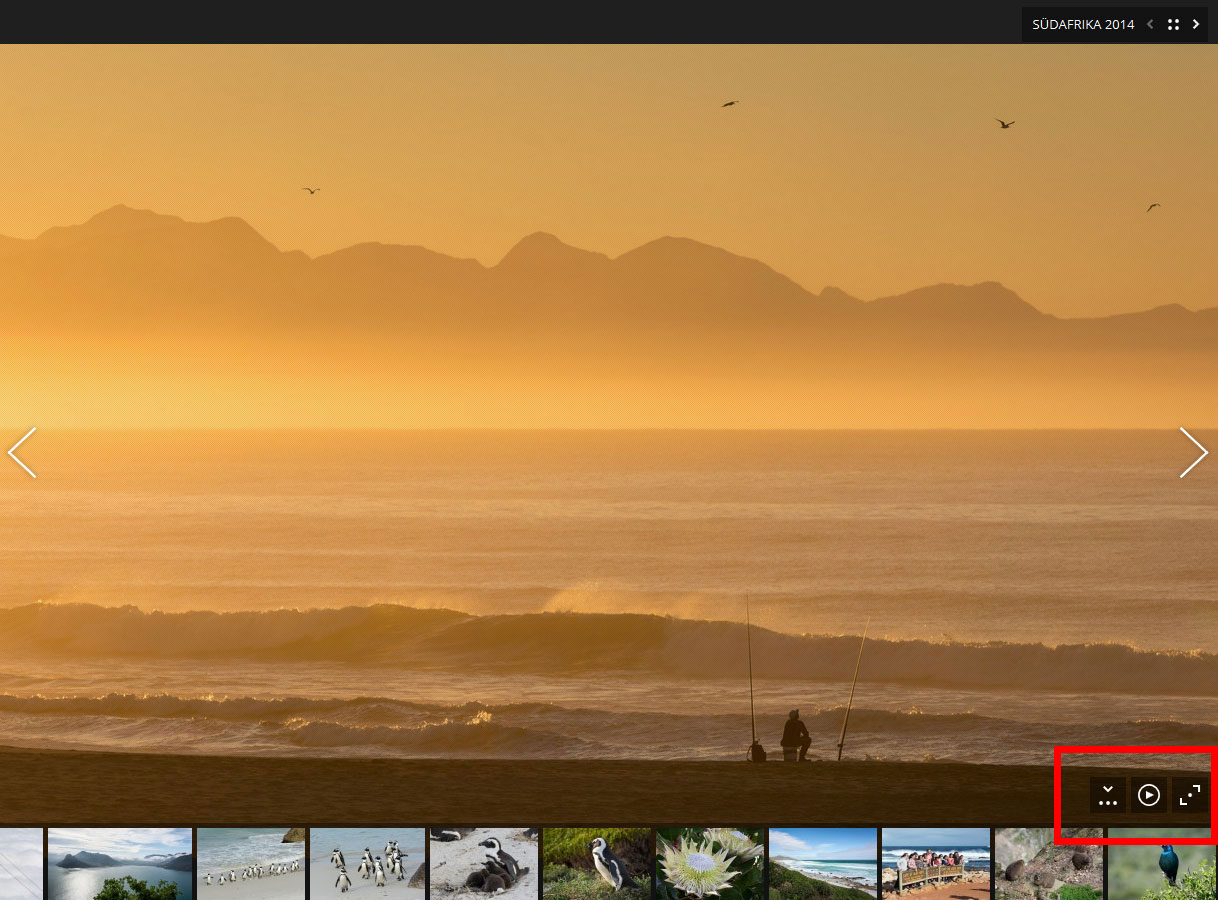Open thumbnail of single penguin in grass
The height and width of the screenshot is (900, 1218).
coord(597,863)
